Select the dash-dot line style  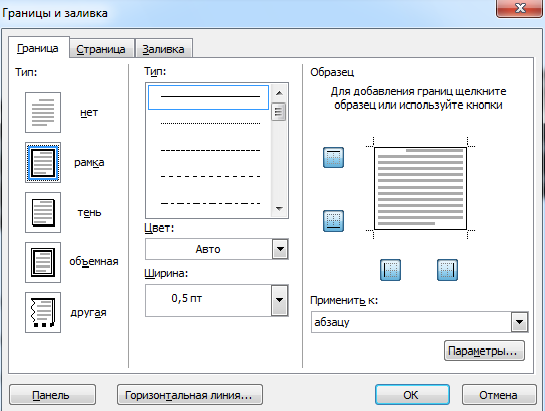click(210, 203)
